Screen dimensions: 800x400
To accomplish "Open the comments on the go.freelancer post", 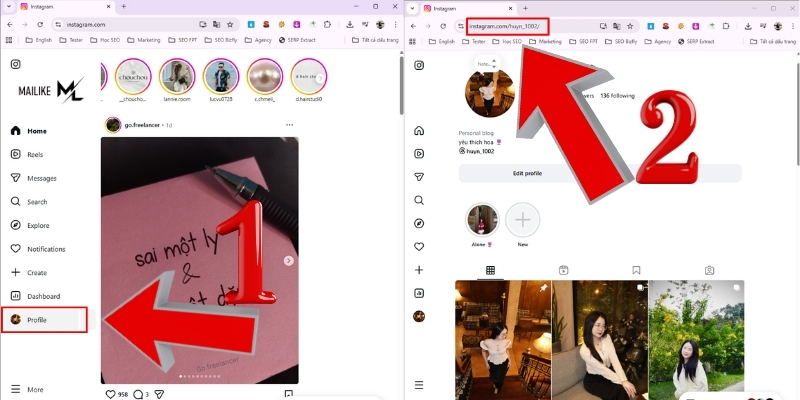I will coord(138,394).
